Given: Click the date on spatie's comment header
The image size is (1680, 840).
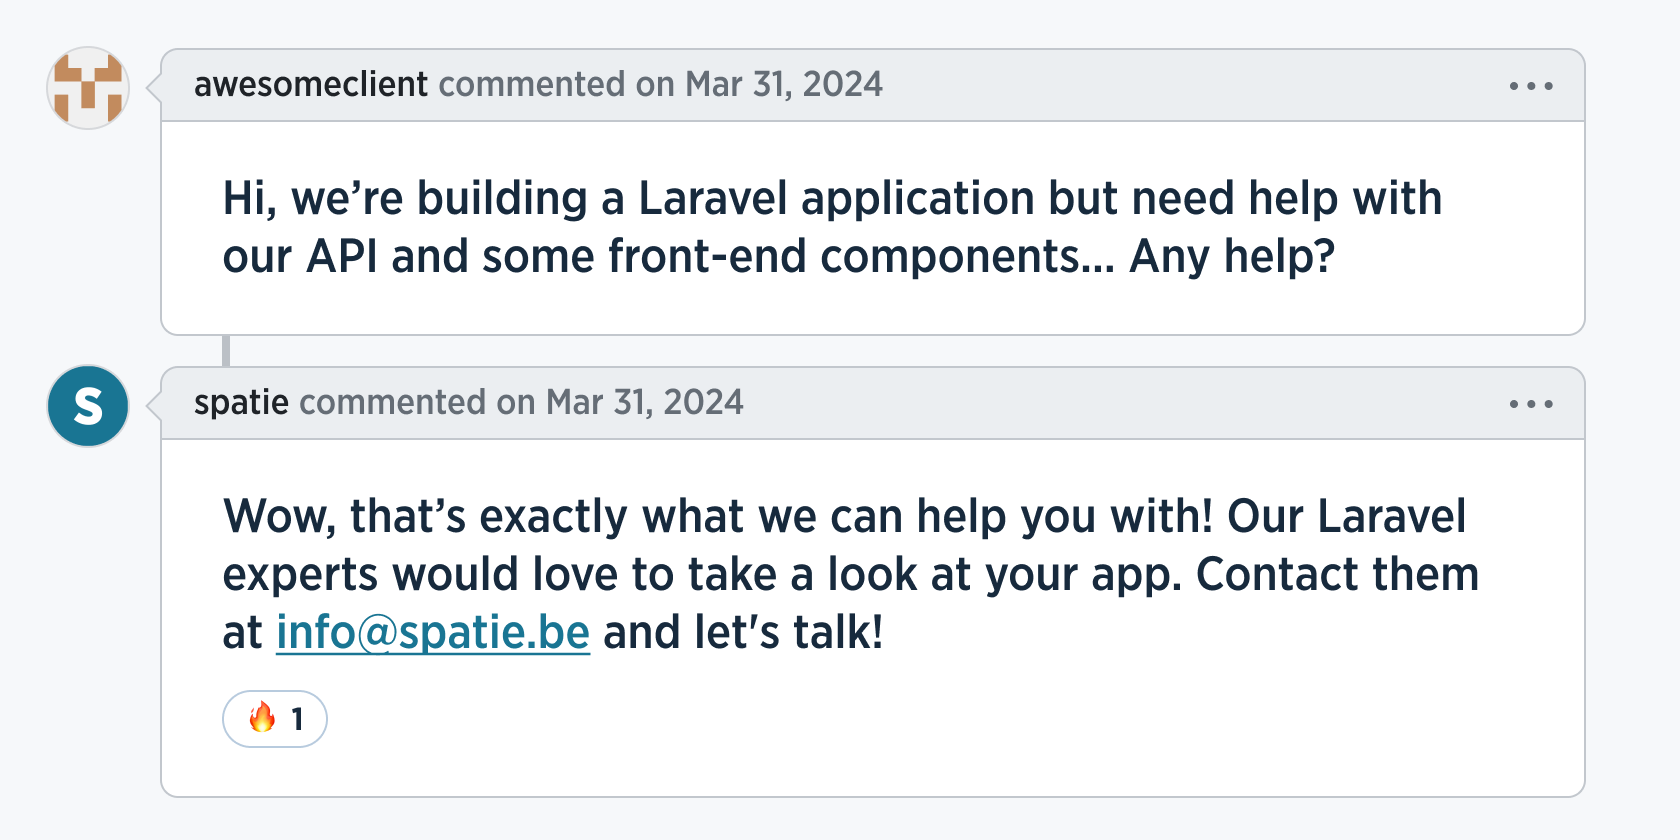Looking at the screenshot, I should pos(644,403).
